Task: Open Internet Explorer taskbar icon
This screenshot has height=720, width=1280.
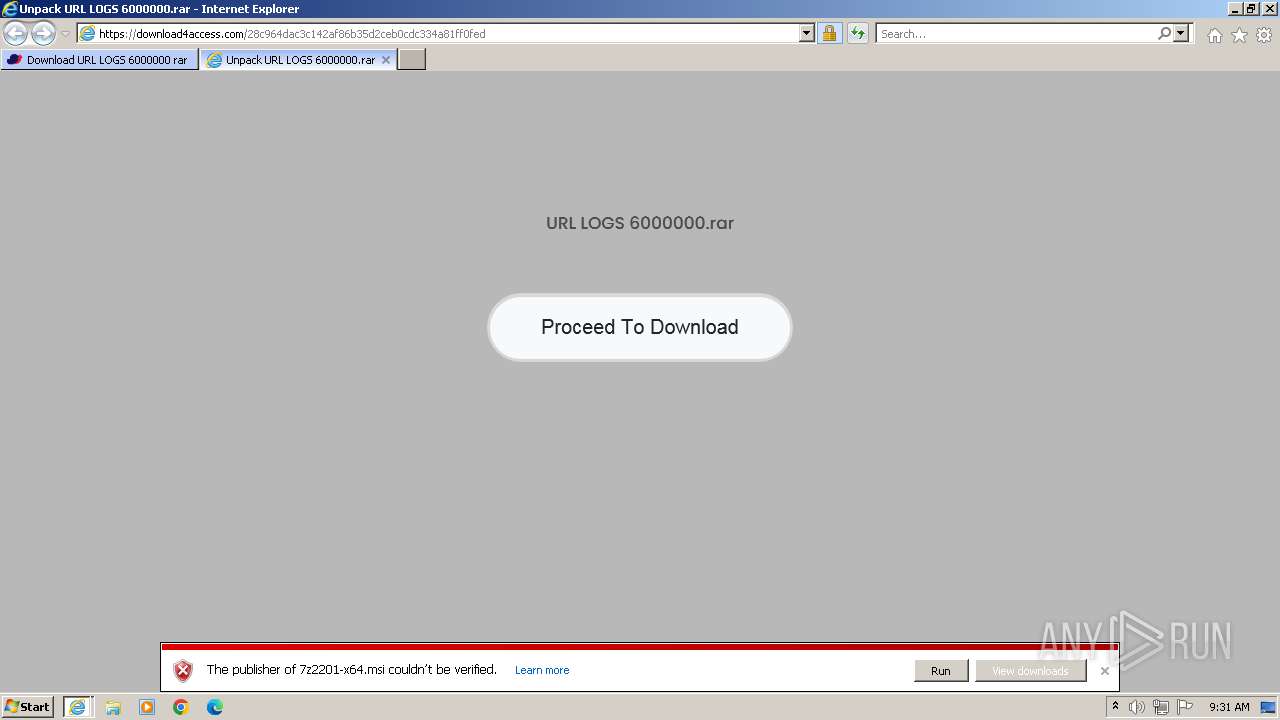Action: tap(77, 707)
